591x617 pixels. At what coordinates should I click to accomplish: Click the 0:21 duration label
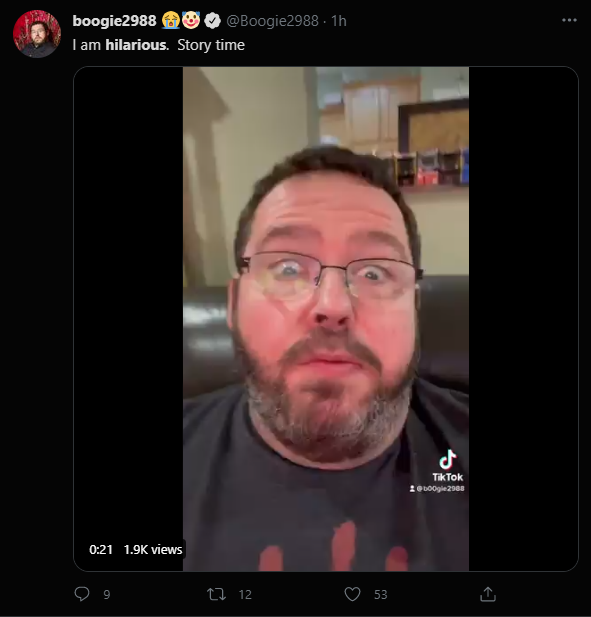pyautogui.click(x=101, y=549)
